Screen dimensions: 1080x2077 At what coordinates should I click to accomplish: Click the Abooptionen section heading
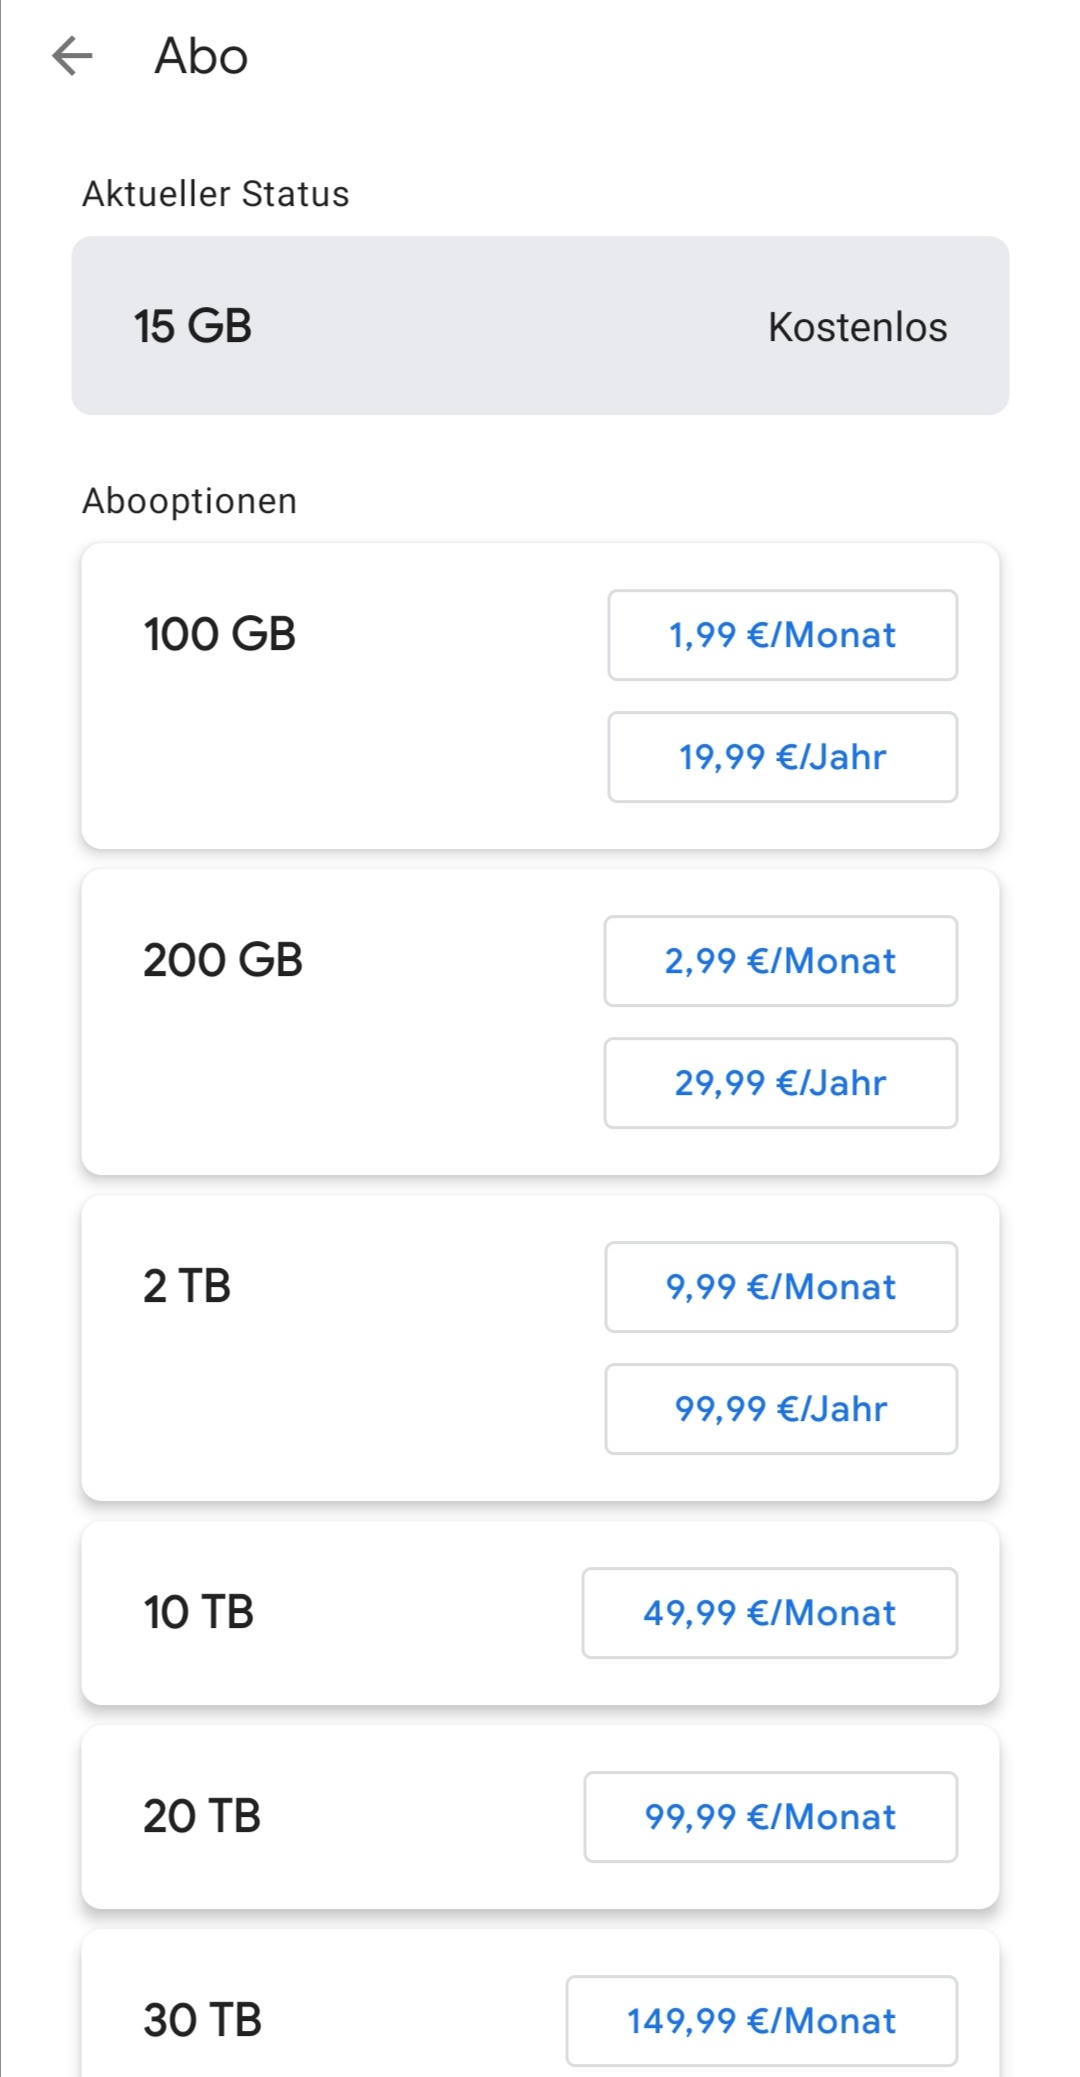pos(190,501)
